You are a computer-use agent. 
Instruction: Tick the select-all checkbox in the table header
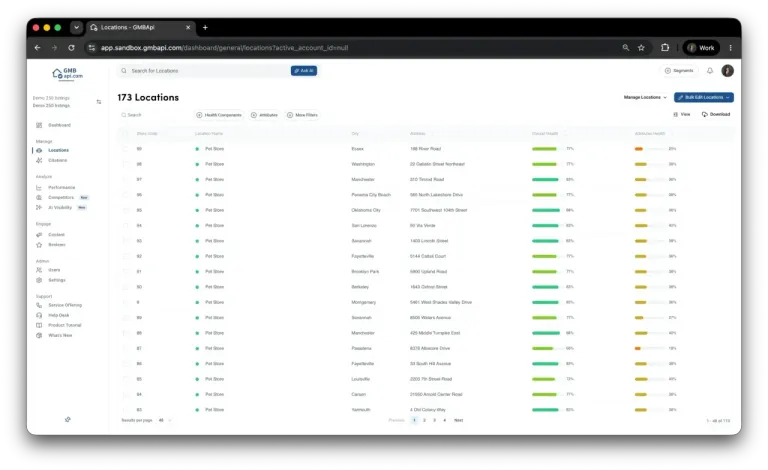(125, 134)
